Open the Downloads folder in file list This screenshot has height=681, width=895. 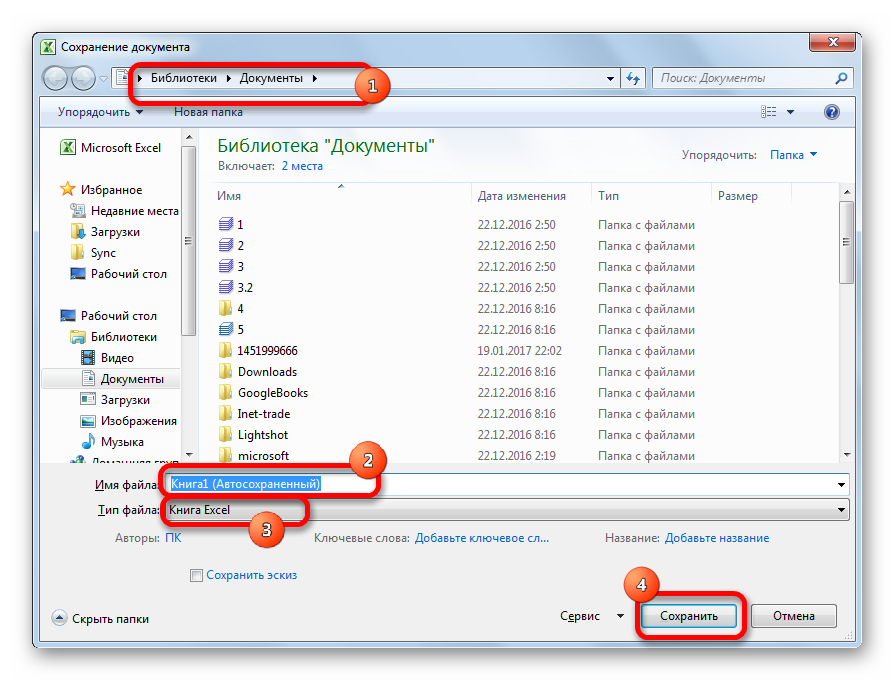(267, 372)
